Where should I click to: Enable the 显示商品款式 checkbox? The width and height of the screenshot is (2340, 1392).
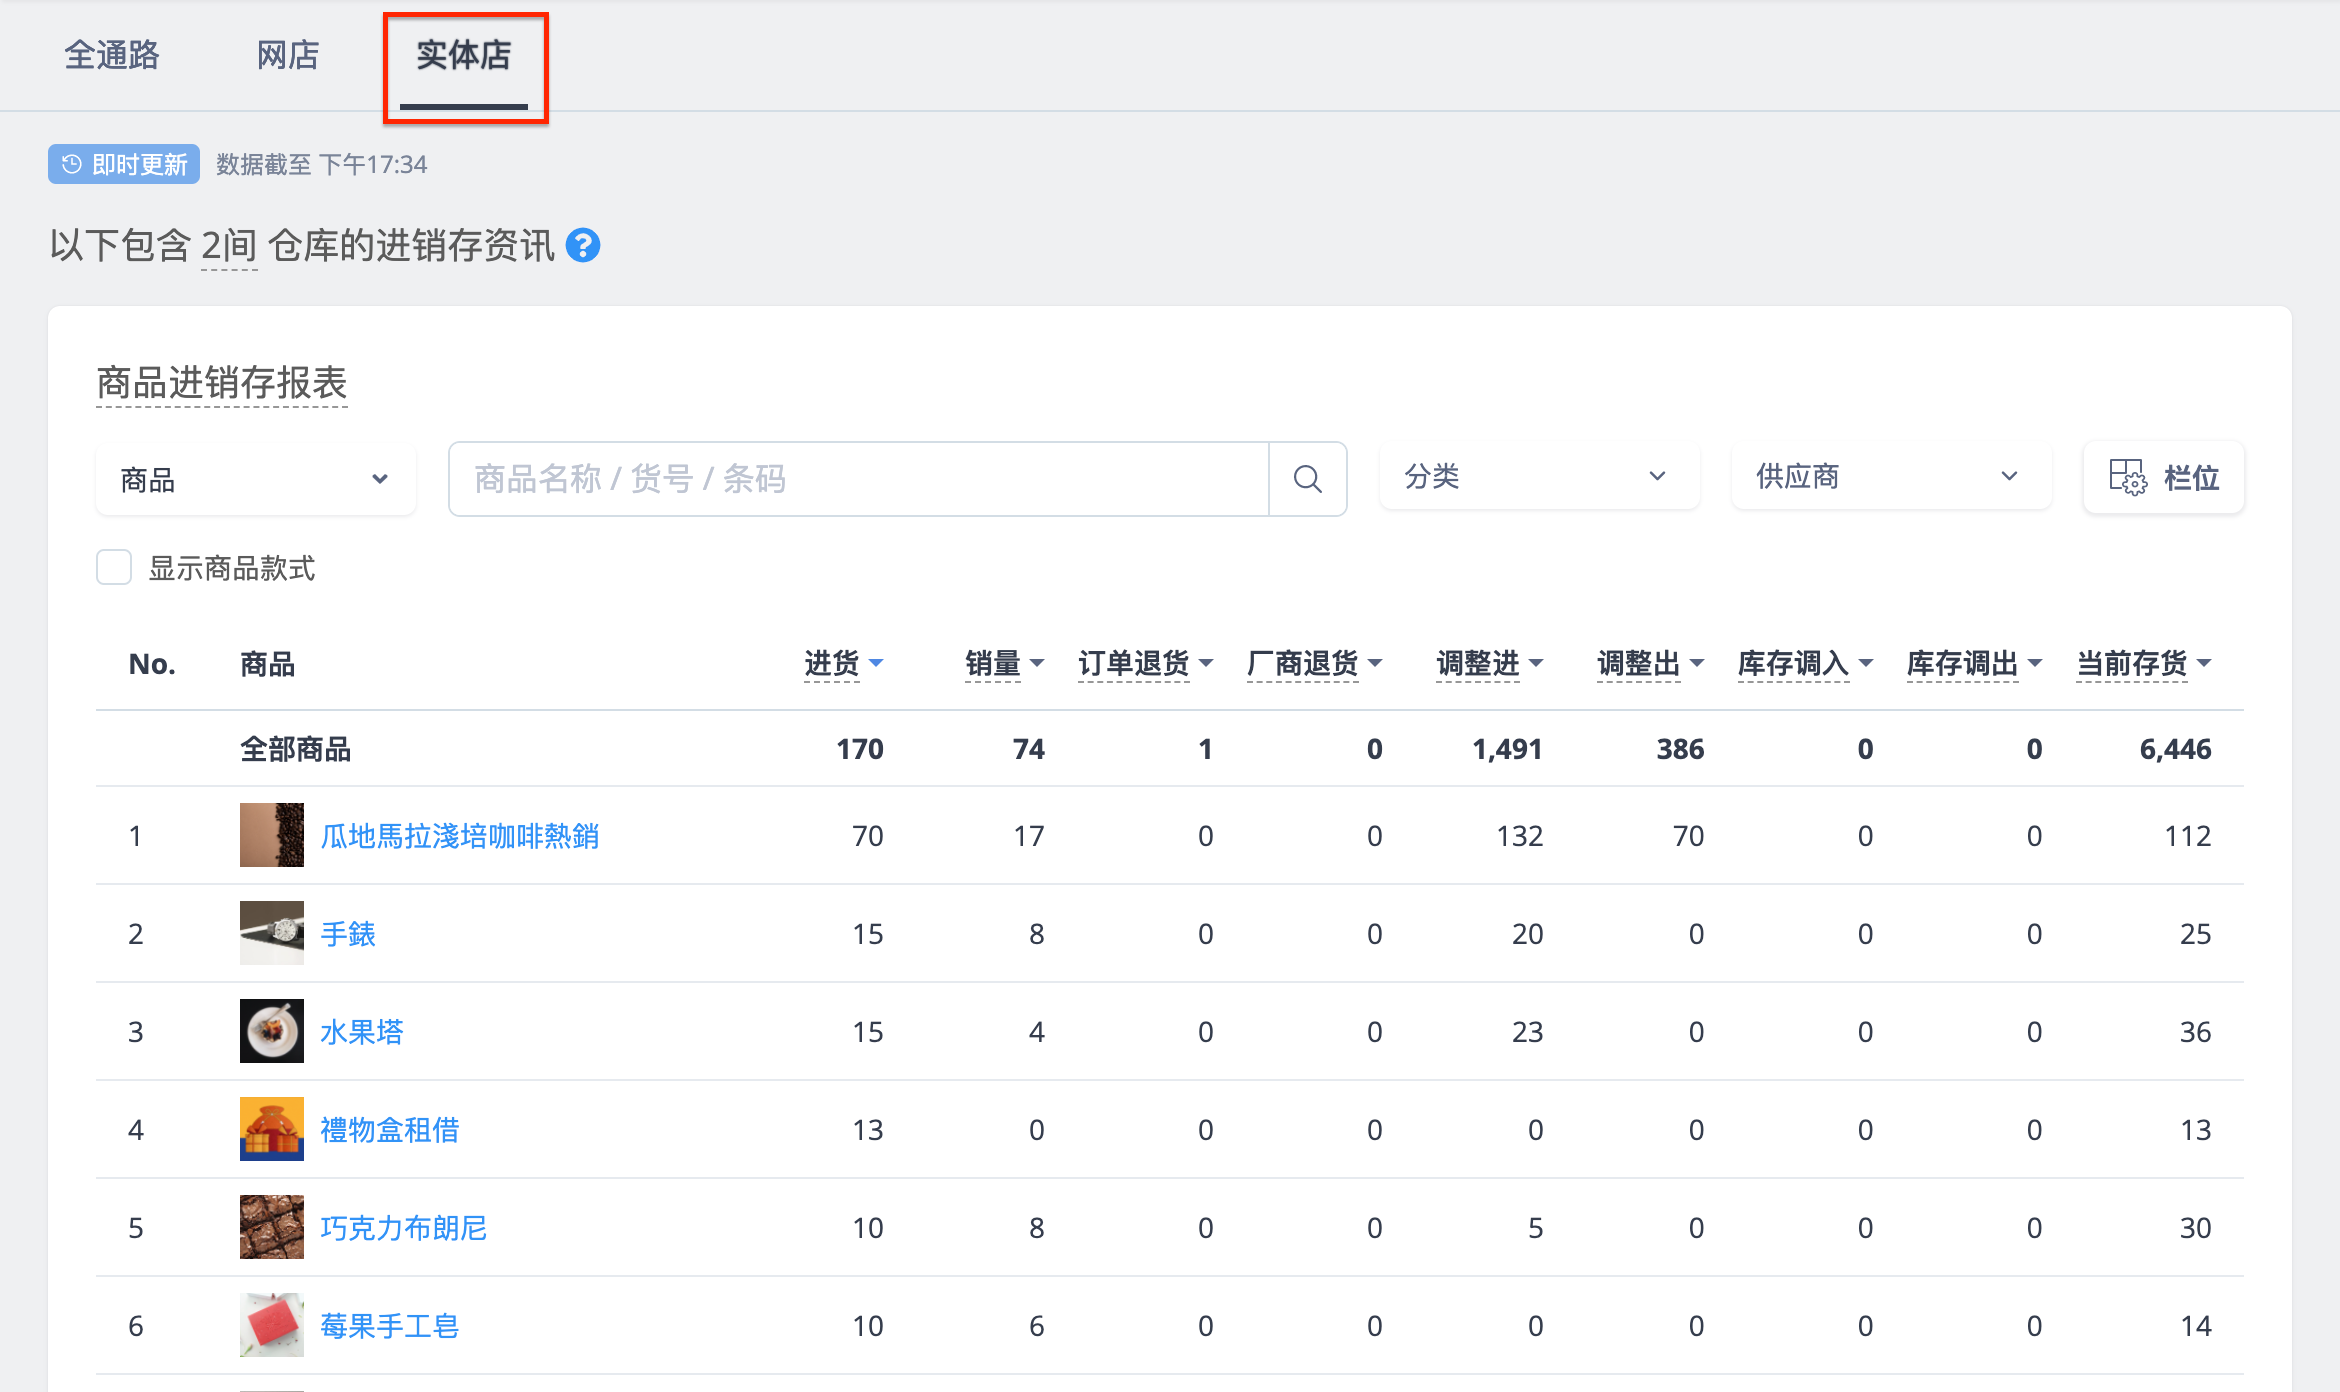114,567
